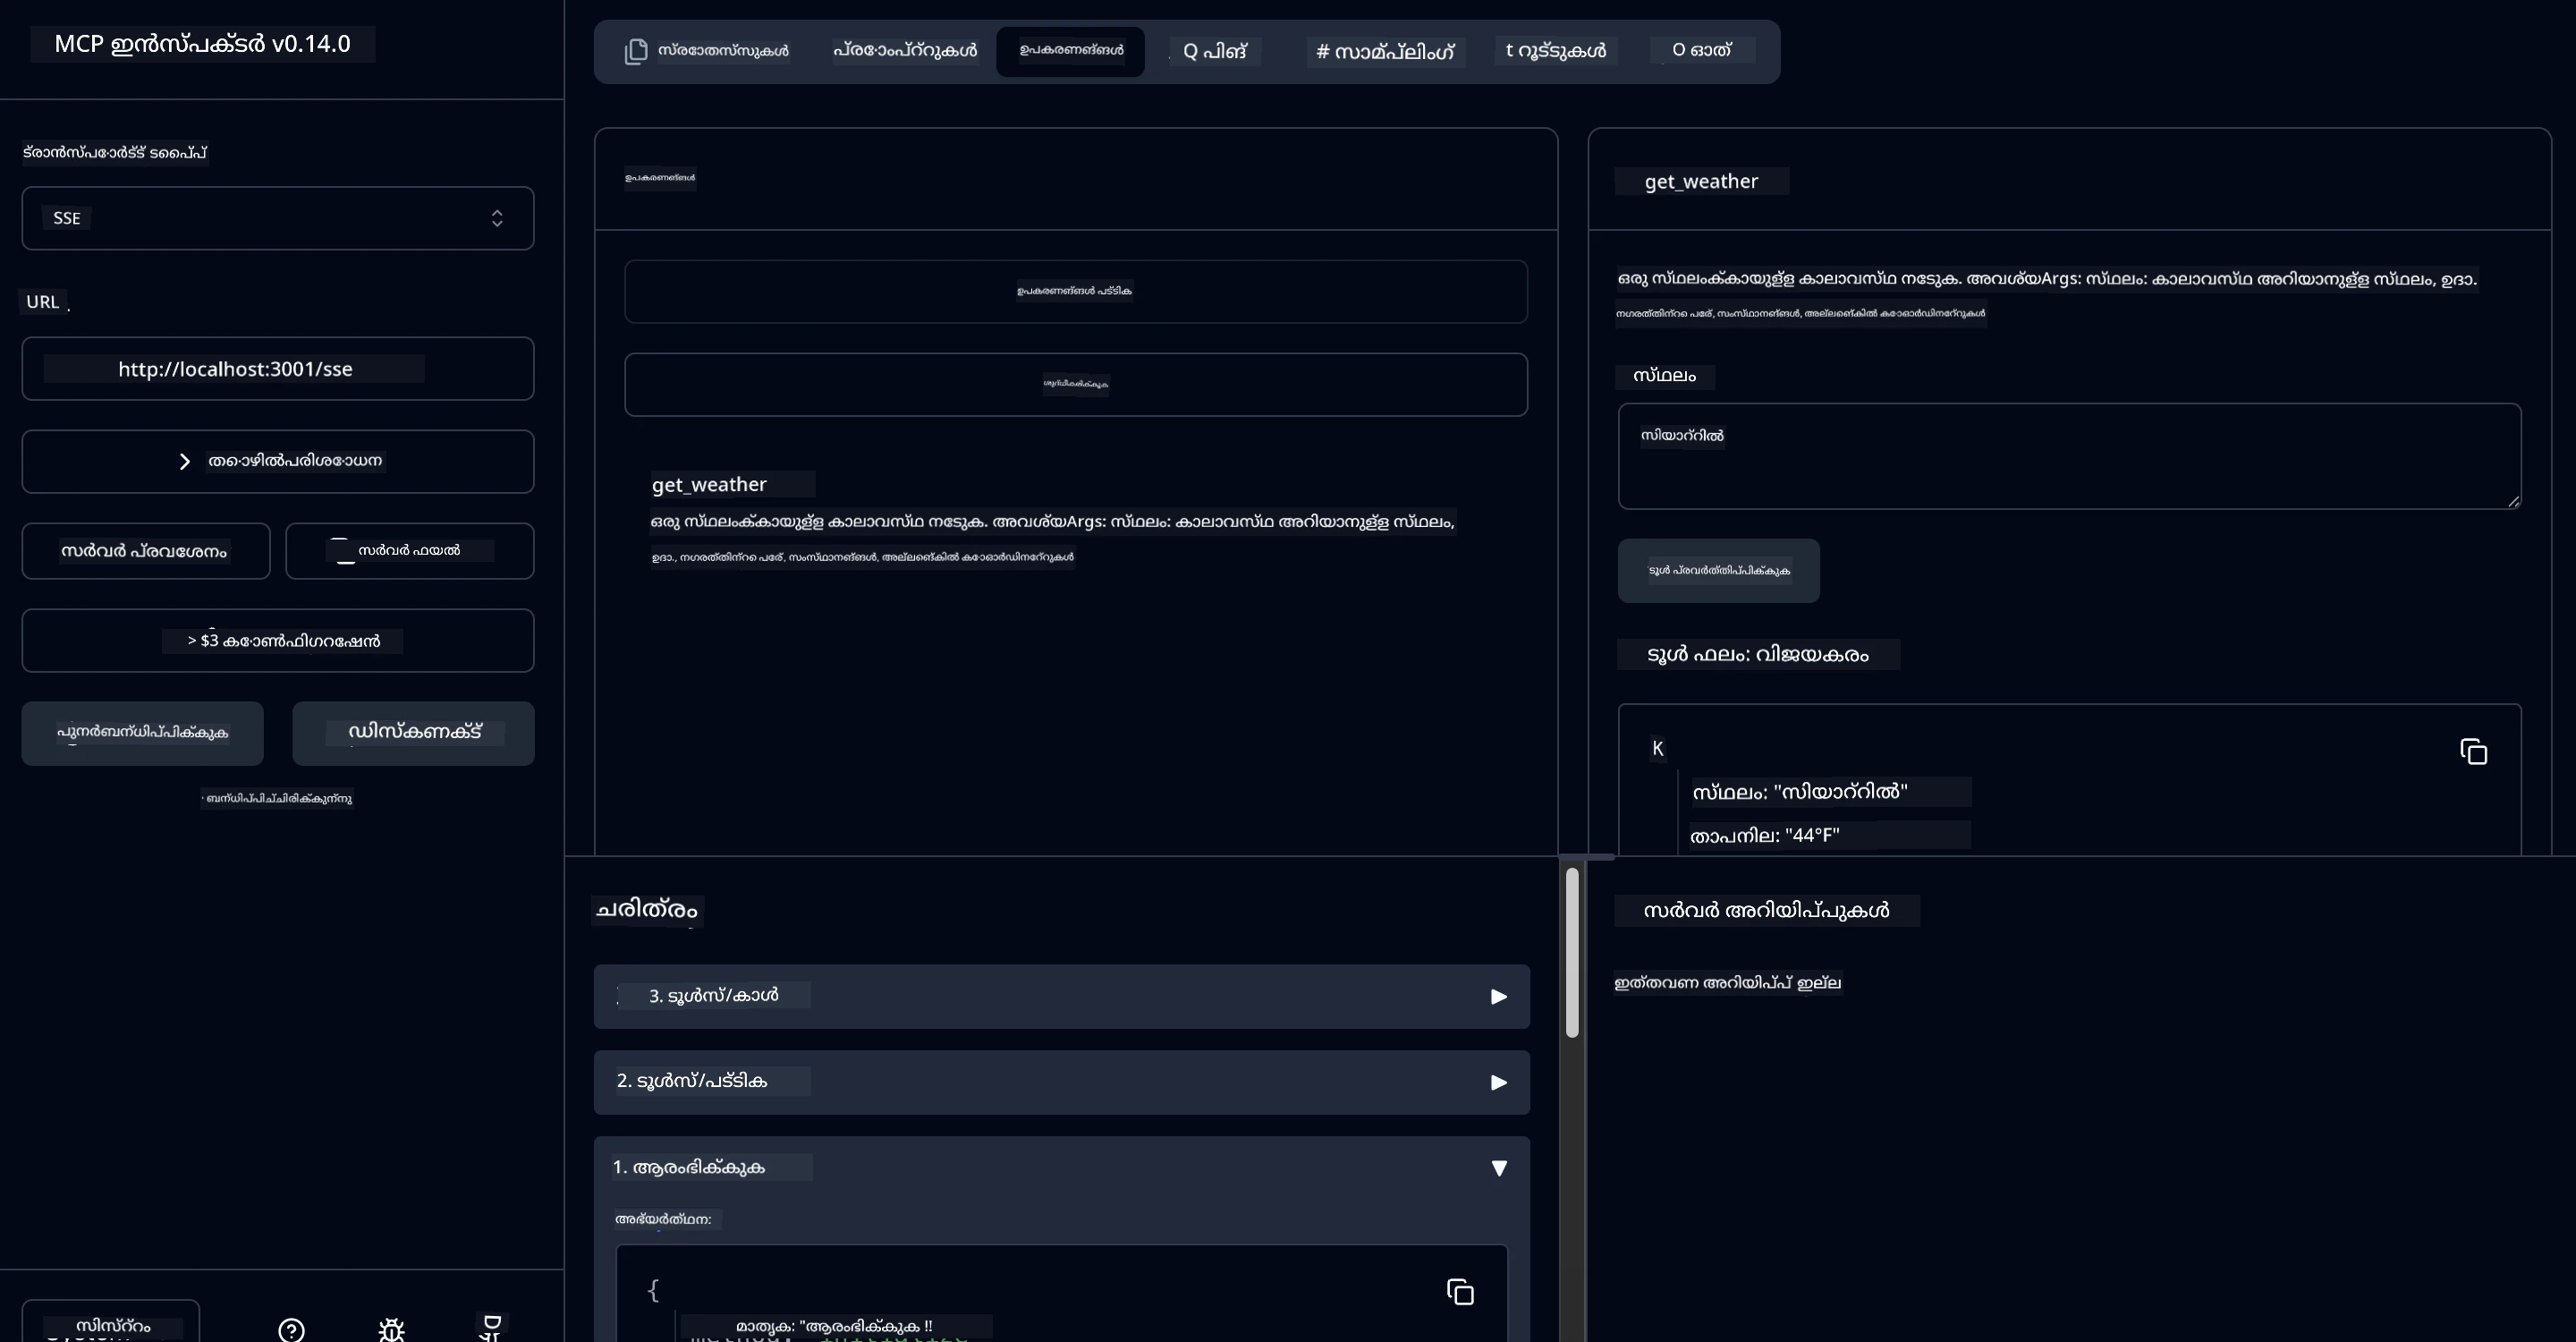Expand the 2. ടൂൾസ്/പട്ടിക history entry
Viewport: 2576px width, 1342px height.
1062,1082
